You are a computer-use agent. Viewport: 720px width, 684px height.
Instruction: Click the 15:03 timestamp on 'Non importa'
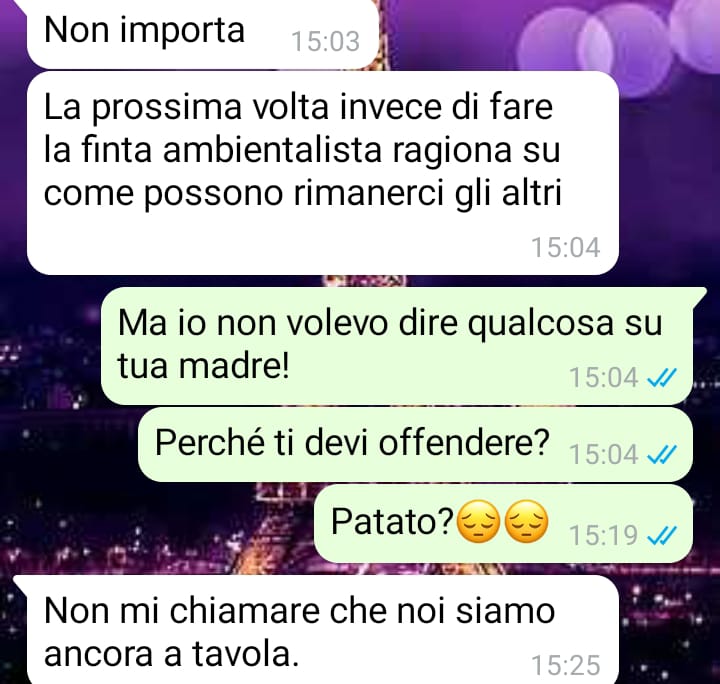(326, 41)
